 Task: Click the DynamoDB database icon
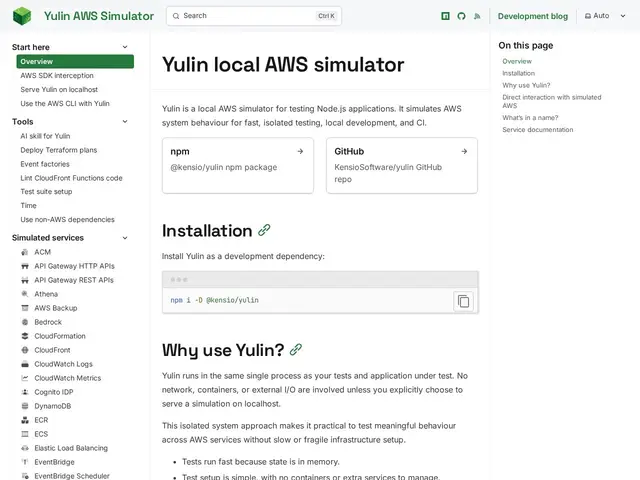click(x=25, y=406)
